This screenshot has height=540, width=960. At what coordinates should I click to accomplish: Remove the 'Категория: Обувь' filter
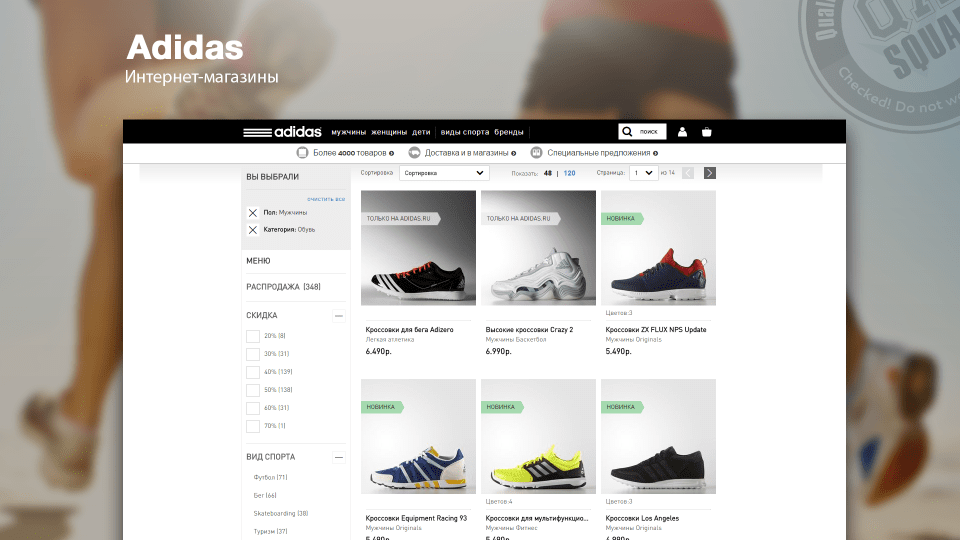pos(253,229)
